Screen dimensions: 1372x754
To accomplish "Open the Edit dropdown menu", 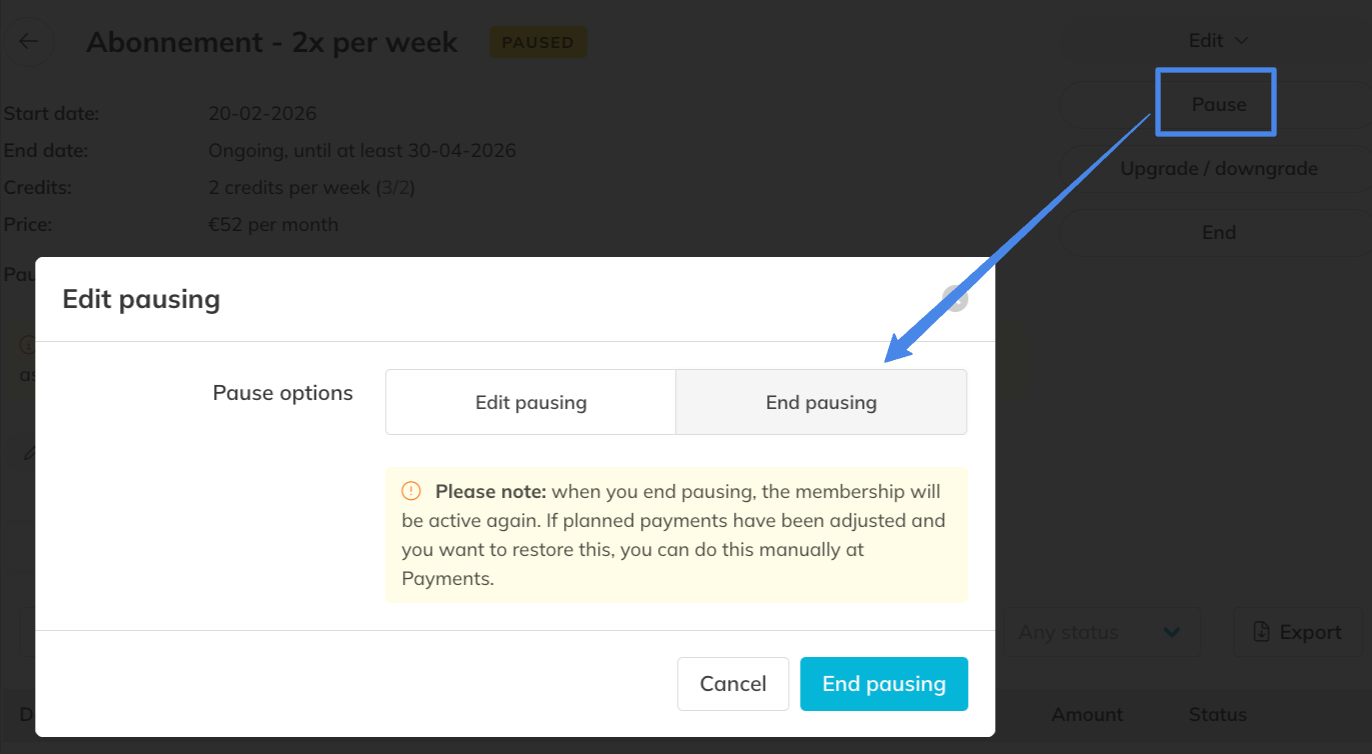I will [1218, 41].
